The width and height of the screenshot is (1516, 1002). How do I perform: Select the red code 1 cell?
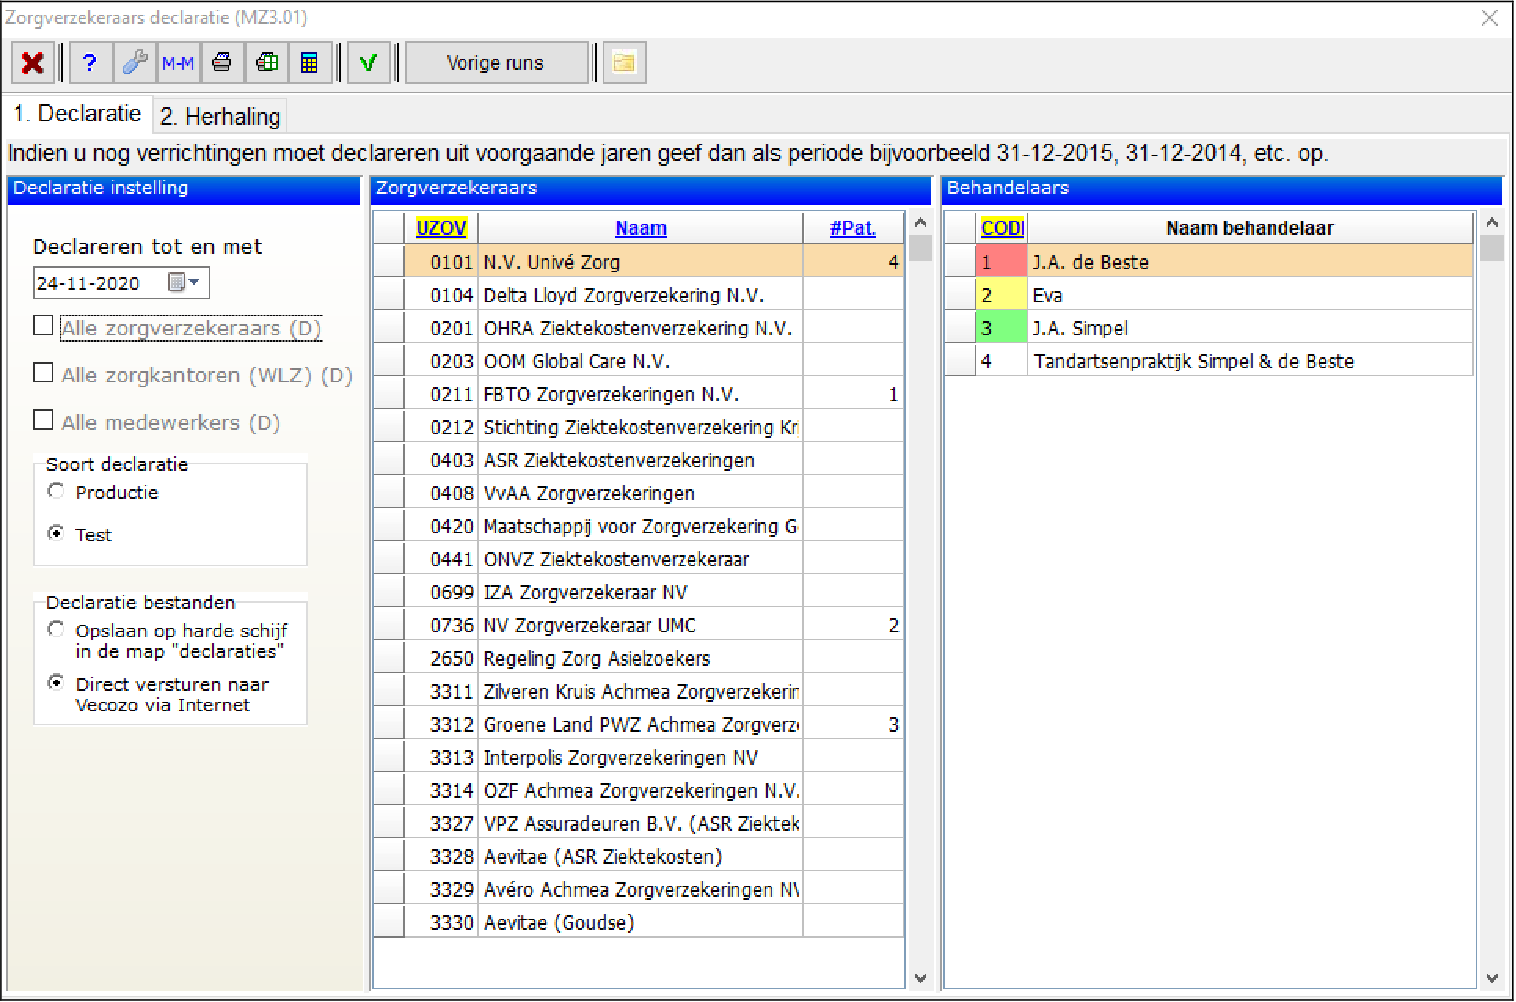tap(1001, 262)
